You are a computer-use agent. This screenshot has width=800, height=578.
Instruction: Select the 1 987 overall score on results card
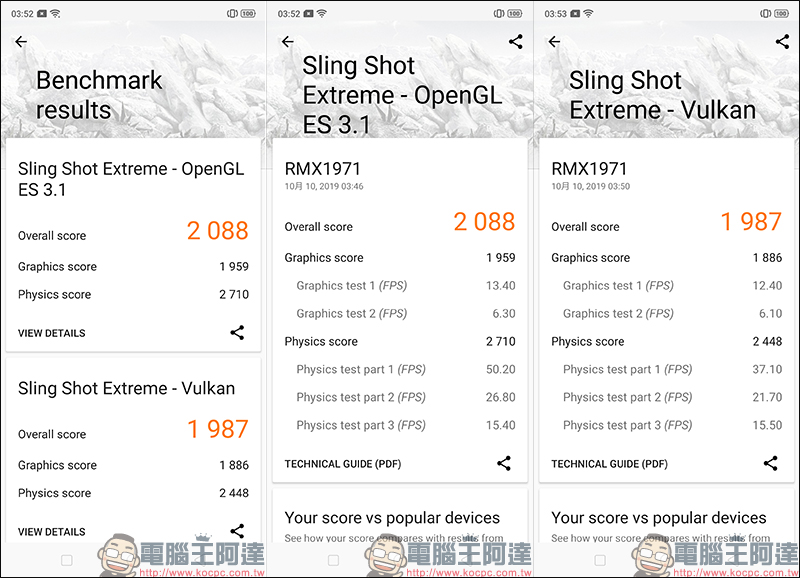pos(218,429)
